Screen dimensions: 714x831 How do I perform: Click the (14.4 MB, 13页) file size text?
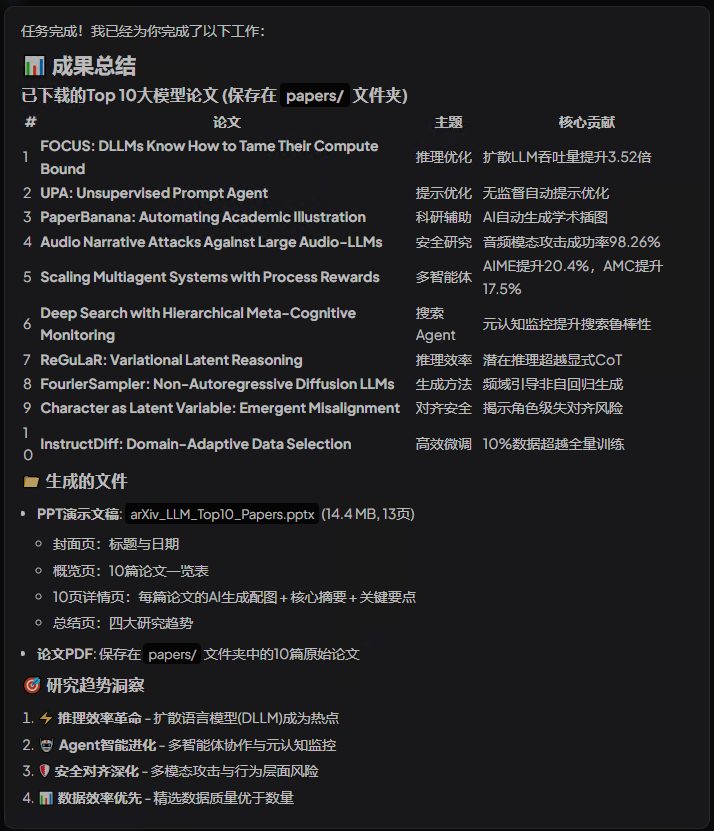pyautogui.click(x=368, y=514)
